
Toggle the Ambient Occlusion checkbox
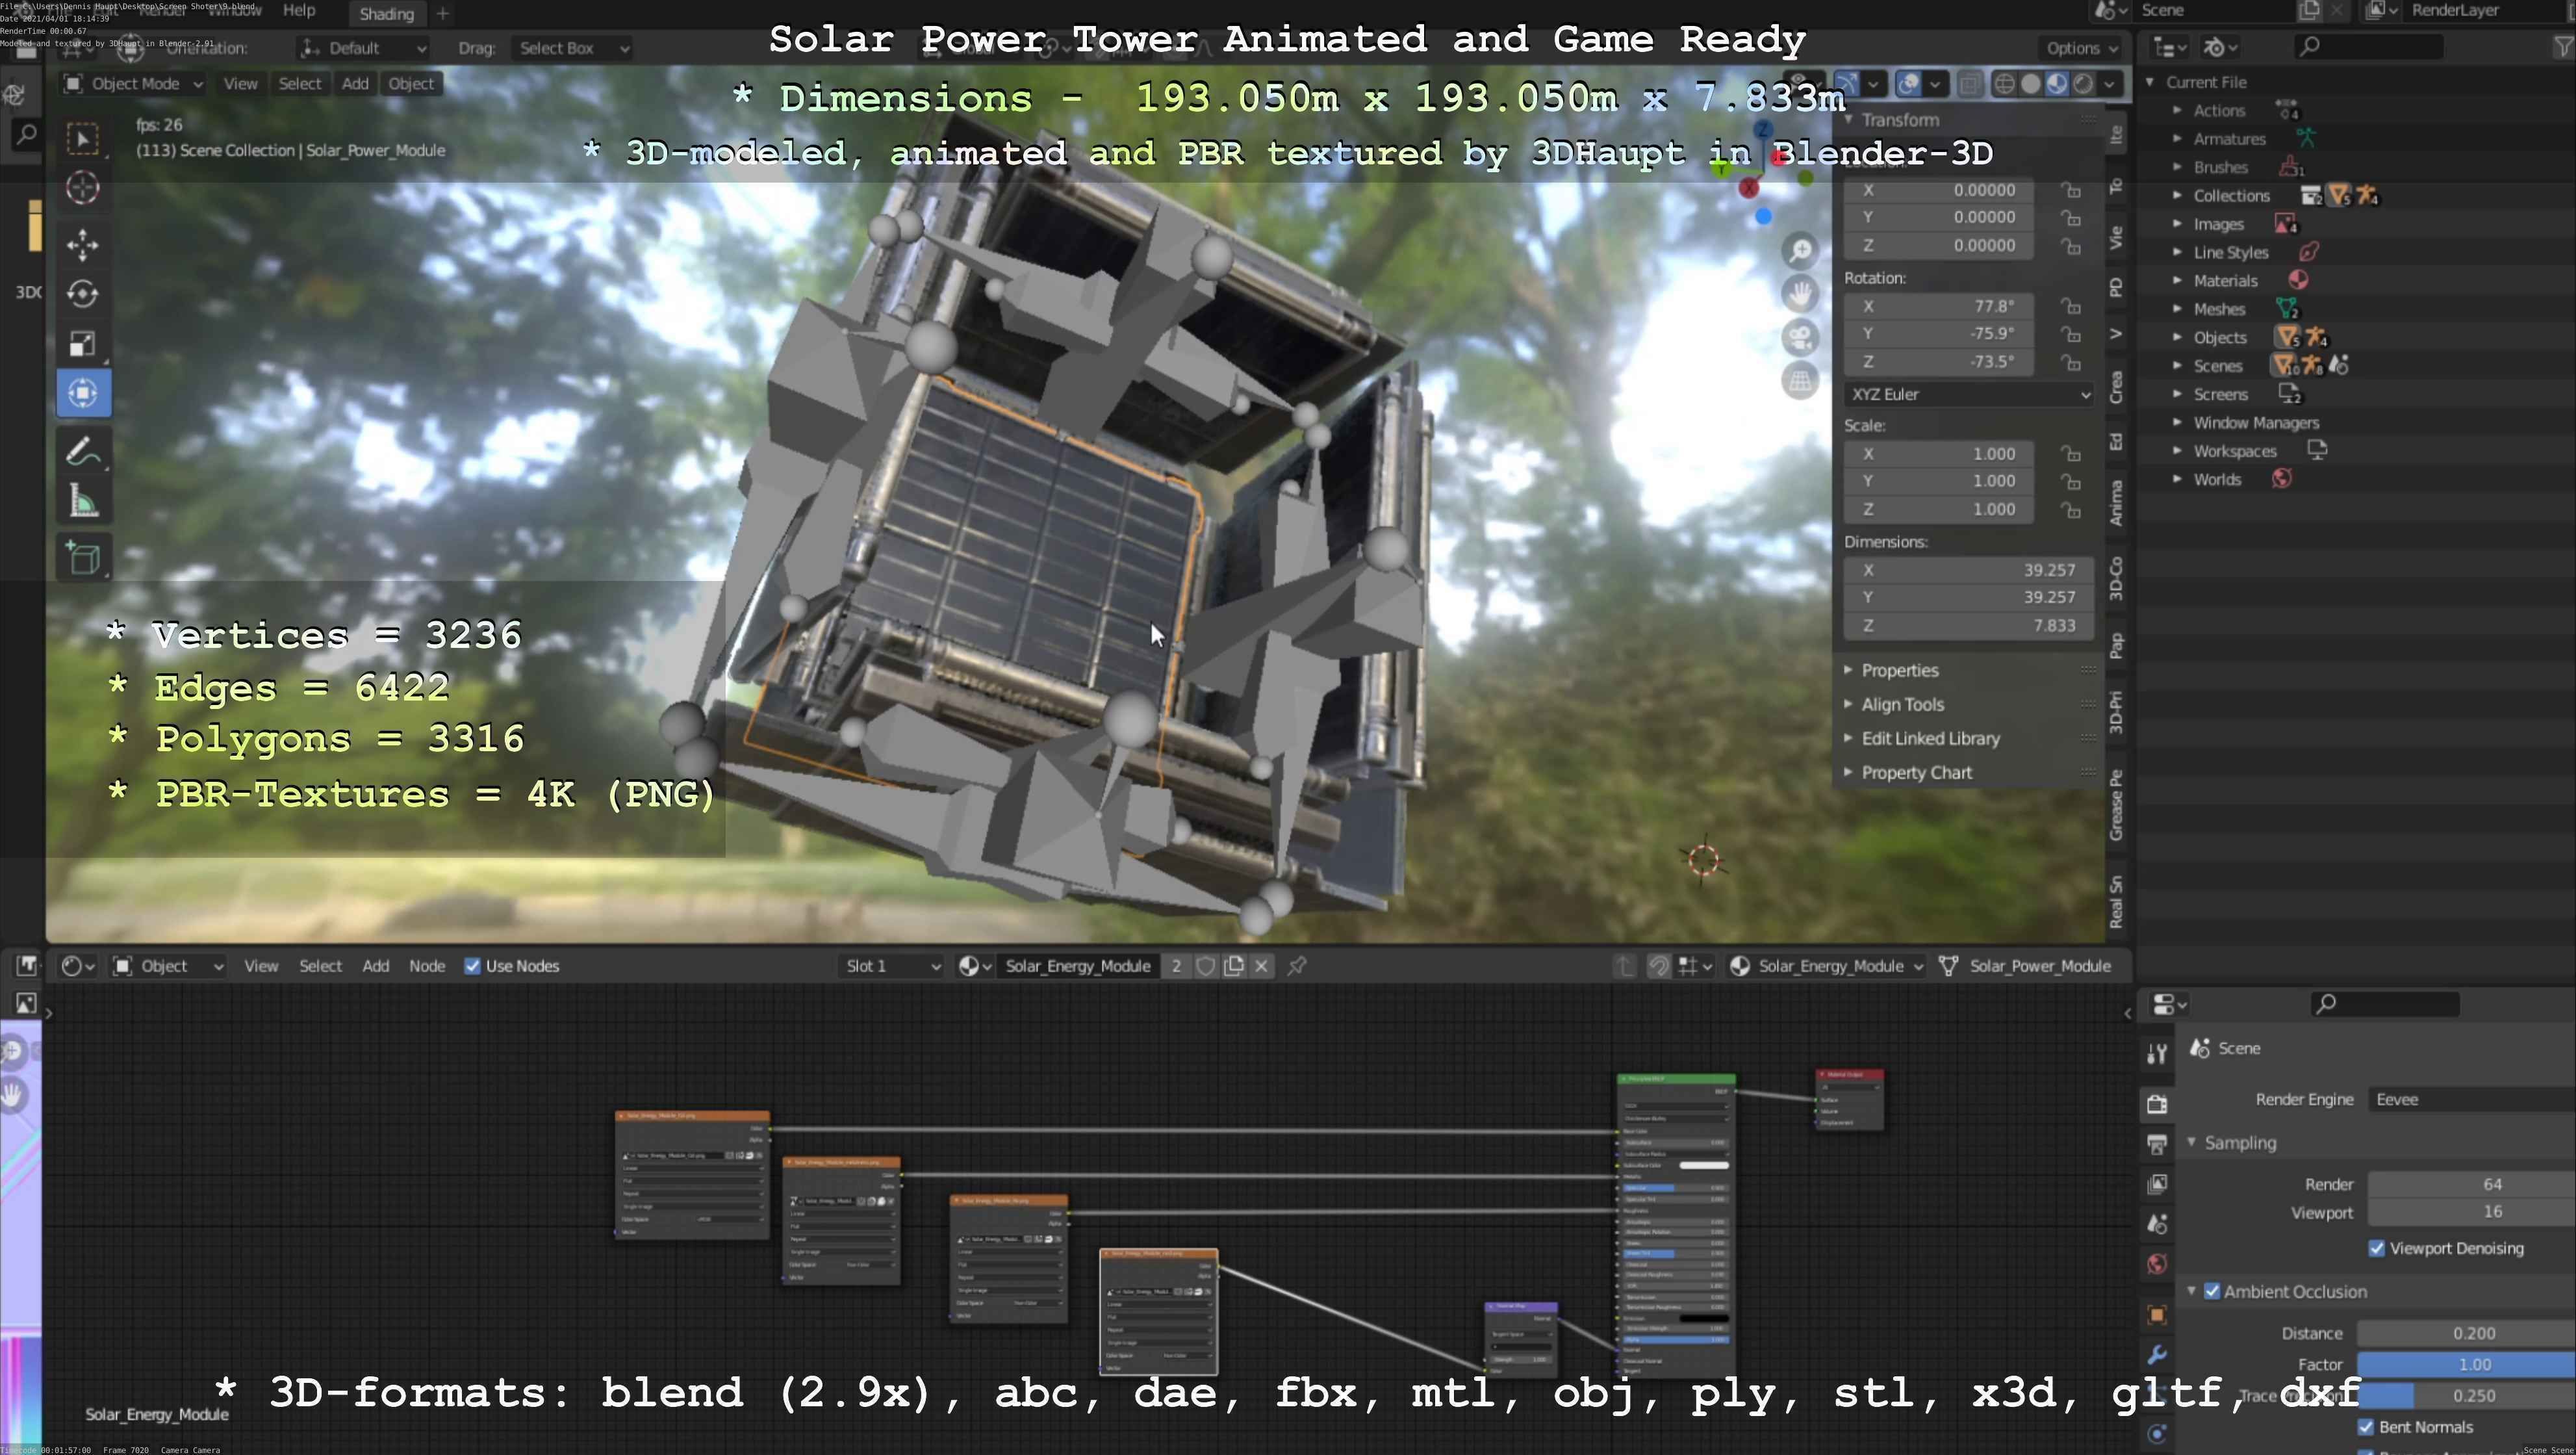coord(2212,1291)
